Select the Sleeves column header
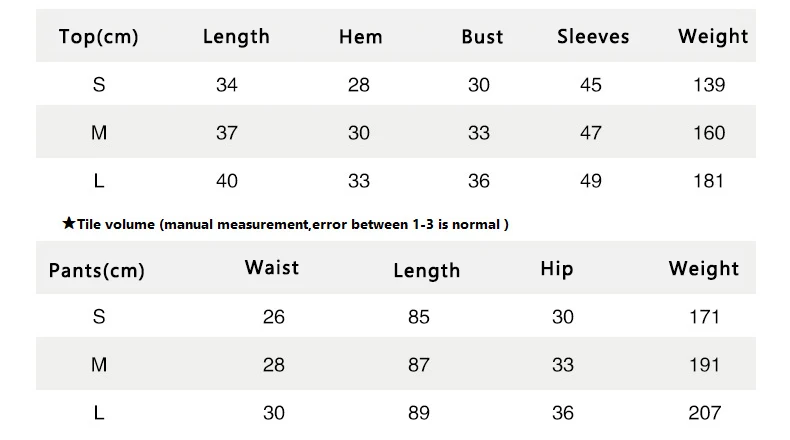Image resolution: width=790 pixels, height=440 pixels. [x=593, y=37]
